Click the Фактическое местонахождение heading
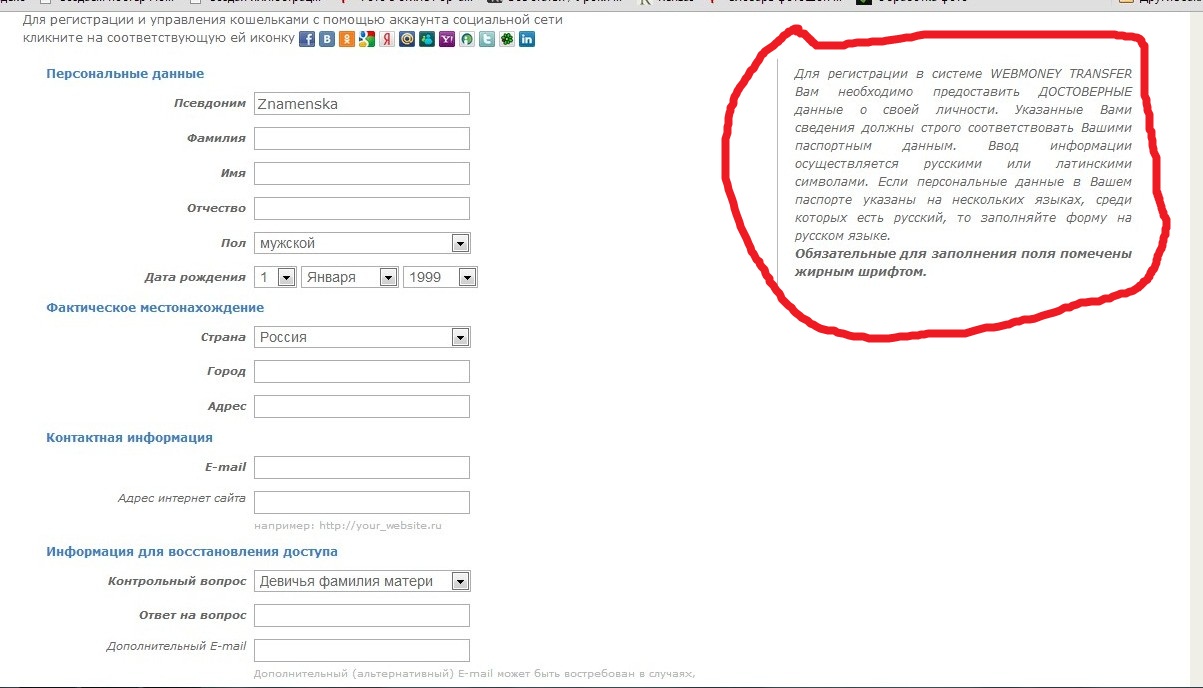1203x688 pixels. (x=155, y=308)
